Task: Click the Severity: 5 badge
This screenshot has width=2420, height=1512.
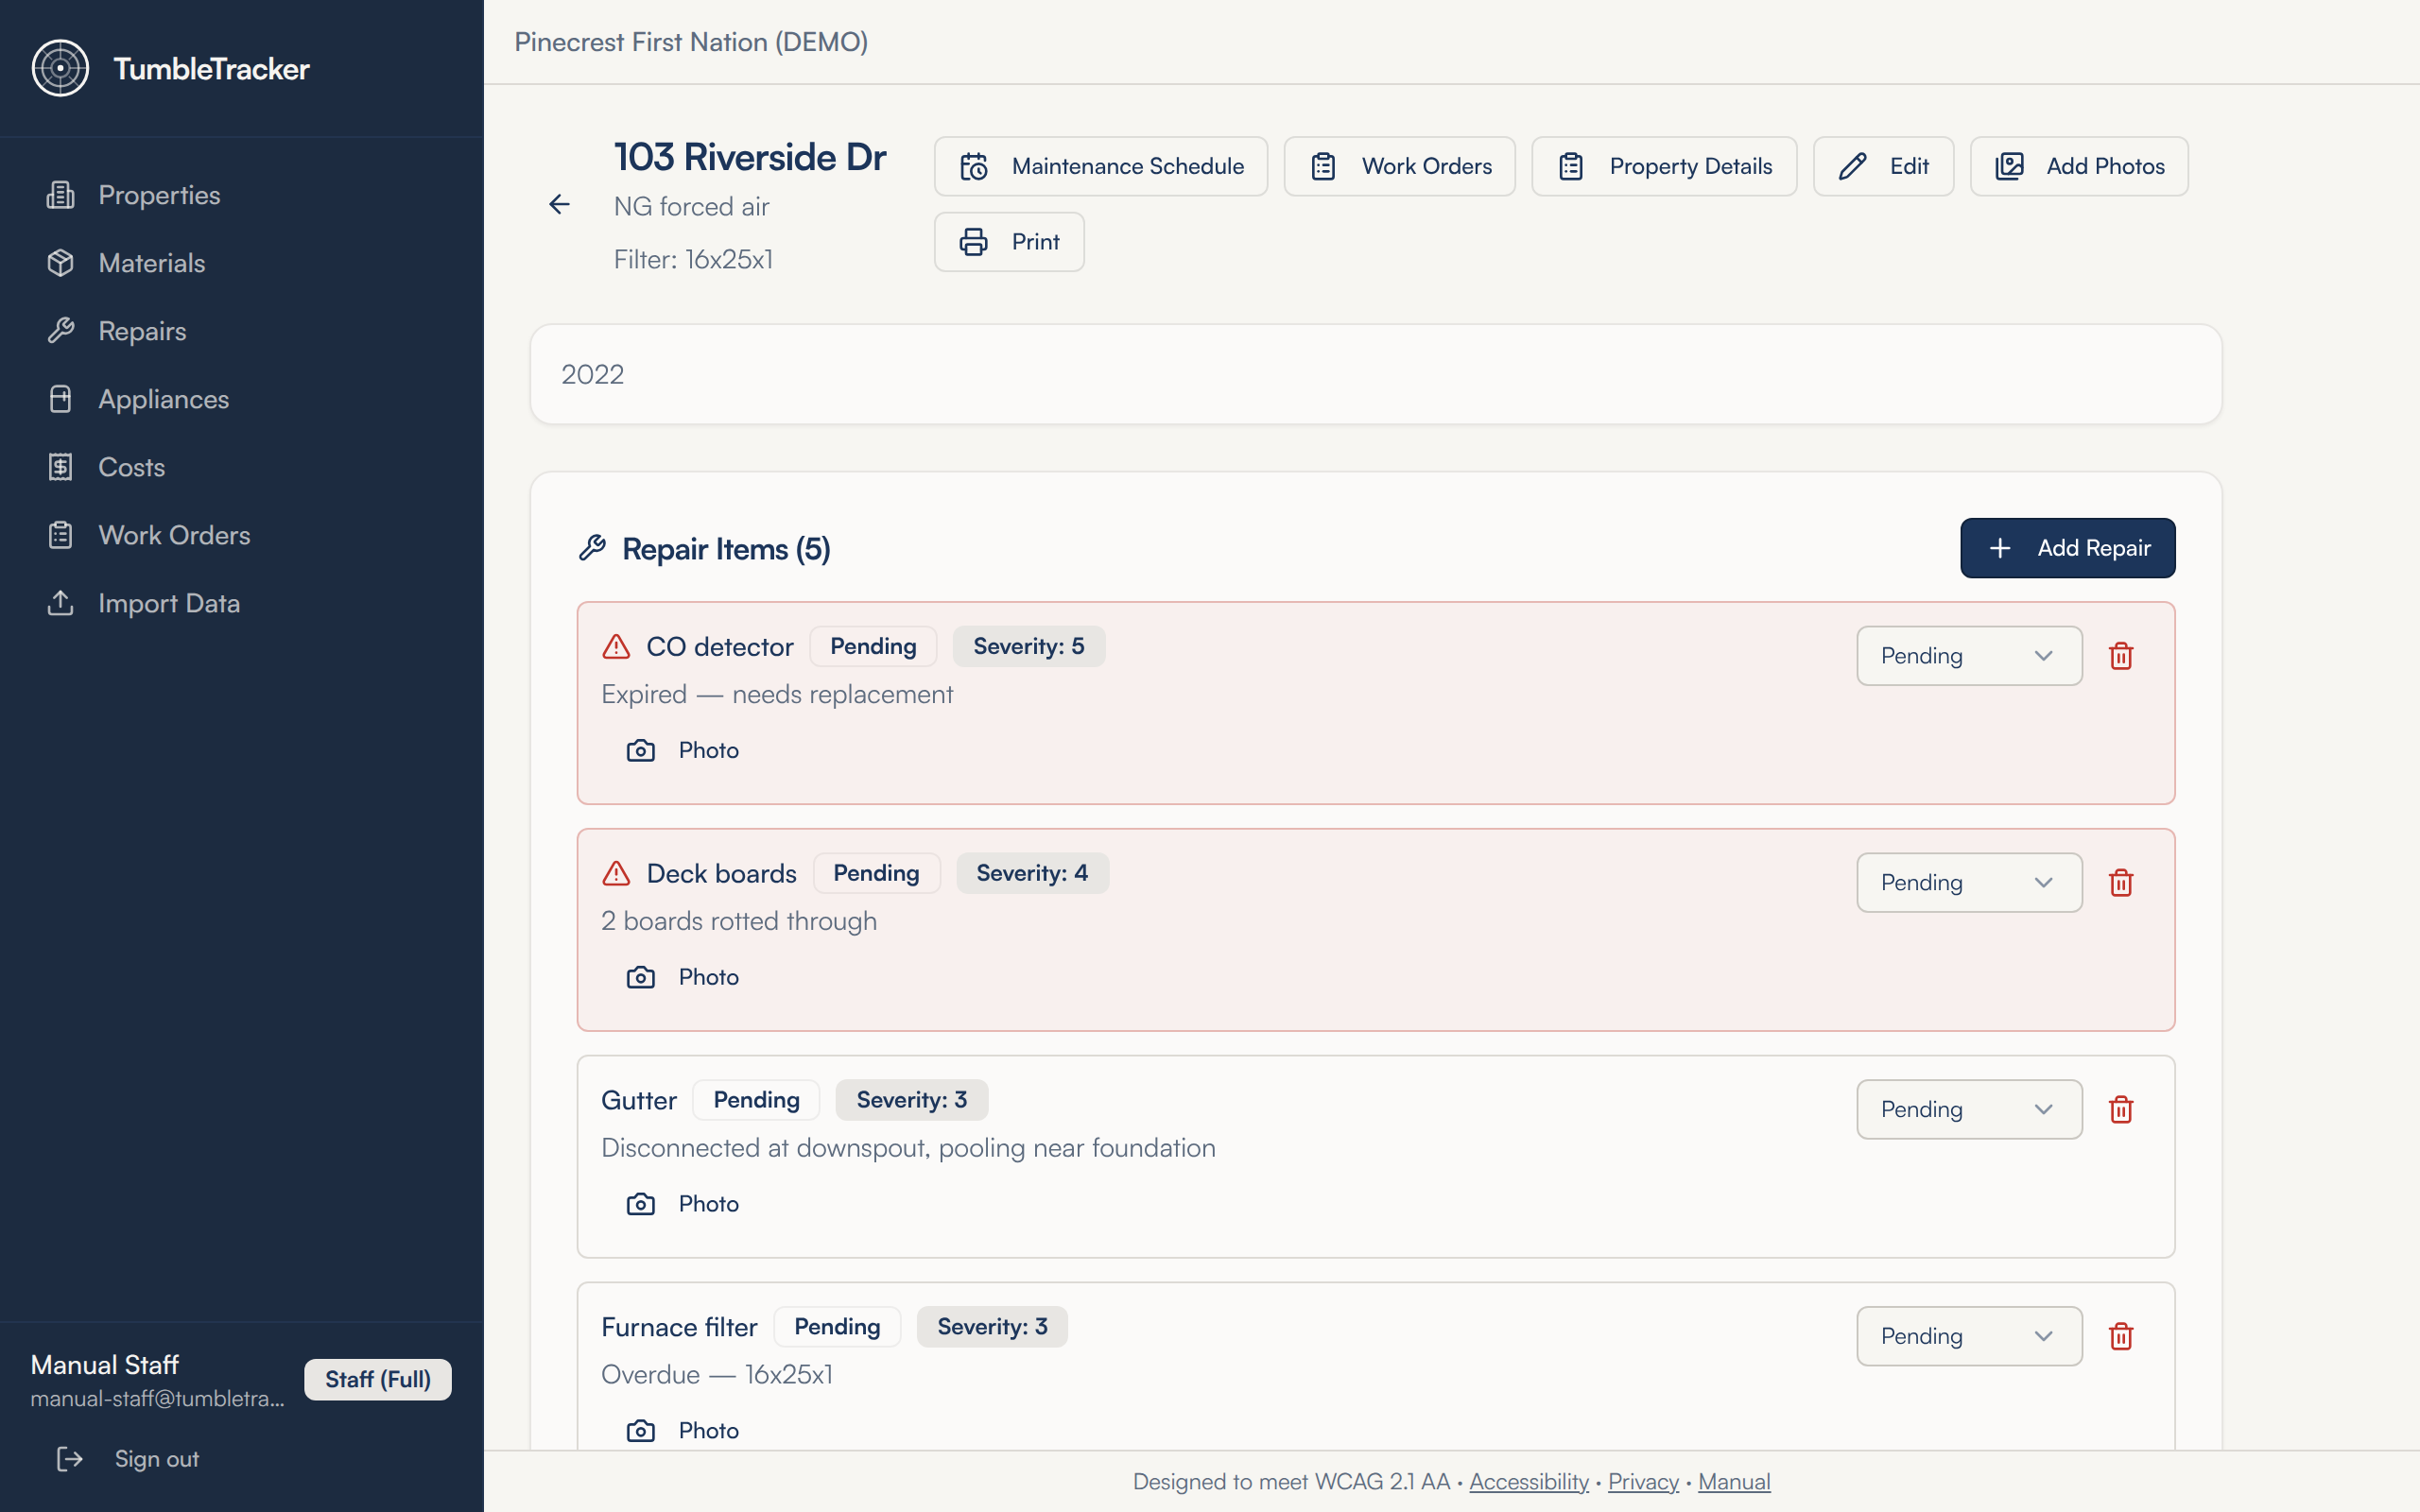Action: [x=1028, y=647]
